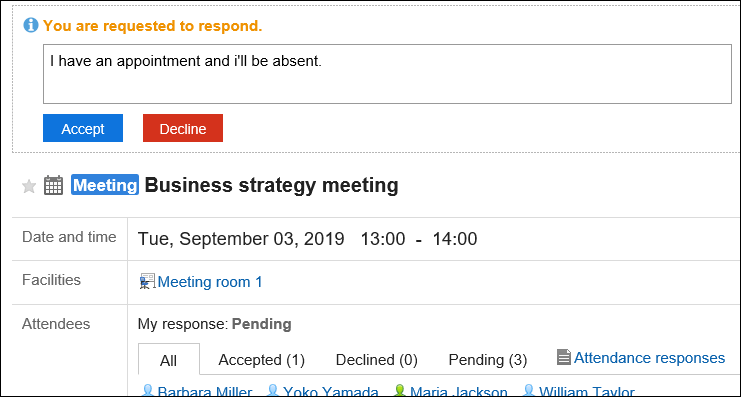
Task: Click Maria Jackson's green user icon
Action: [x=400, y=391]
